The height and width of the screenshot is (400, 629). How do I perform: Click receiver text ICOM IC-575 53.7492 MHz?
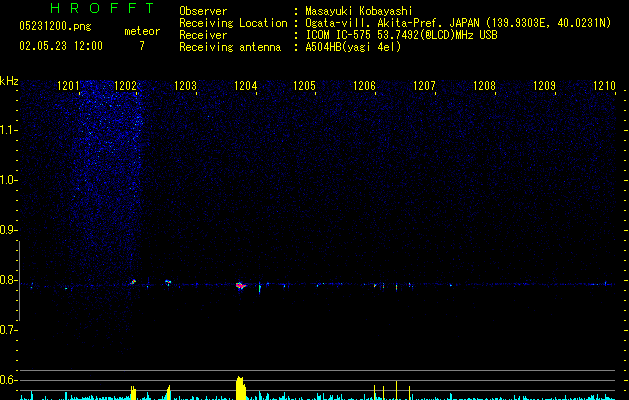401,35
